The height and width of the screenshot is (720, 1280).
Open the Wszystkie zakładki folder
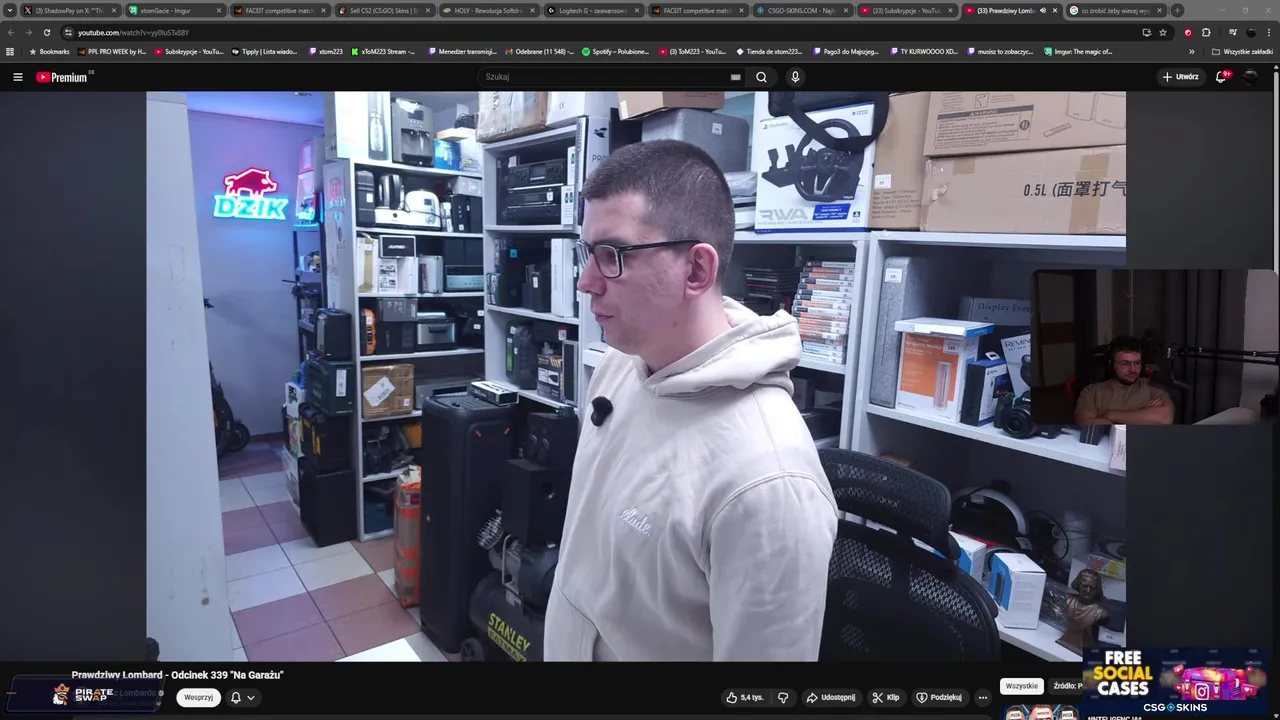pos(1242,51)
